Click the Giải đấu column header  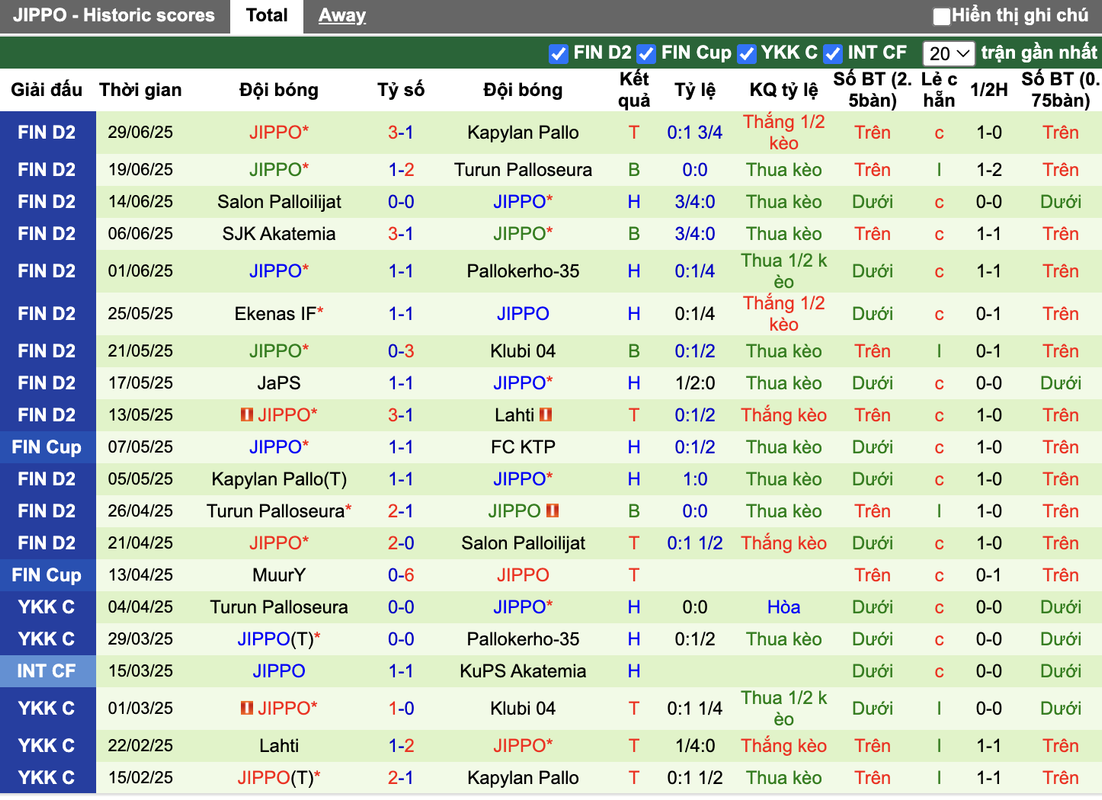46,90
